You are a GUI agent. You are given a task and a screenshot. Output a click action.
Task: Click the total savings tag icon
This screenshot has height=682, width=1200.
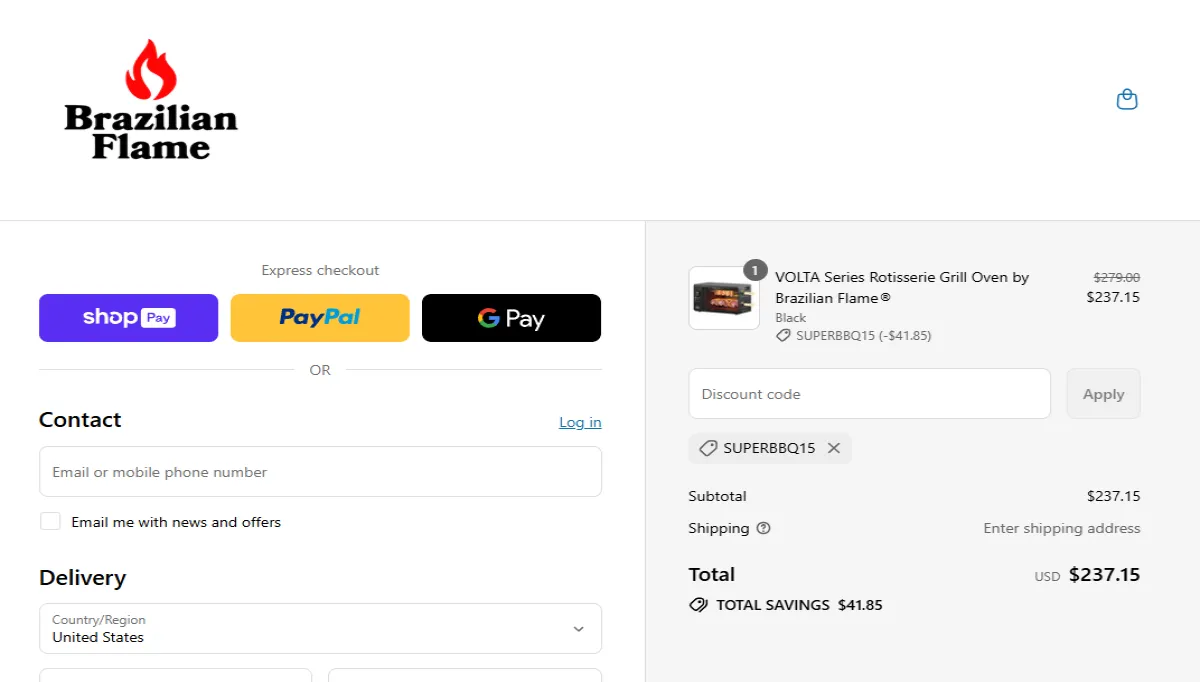click(x=698, y=605)
